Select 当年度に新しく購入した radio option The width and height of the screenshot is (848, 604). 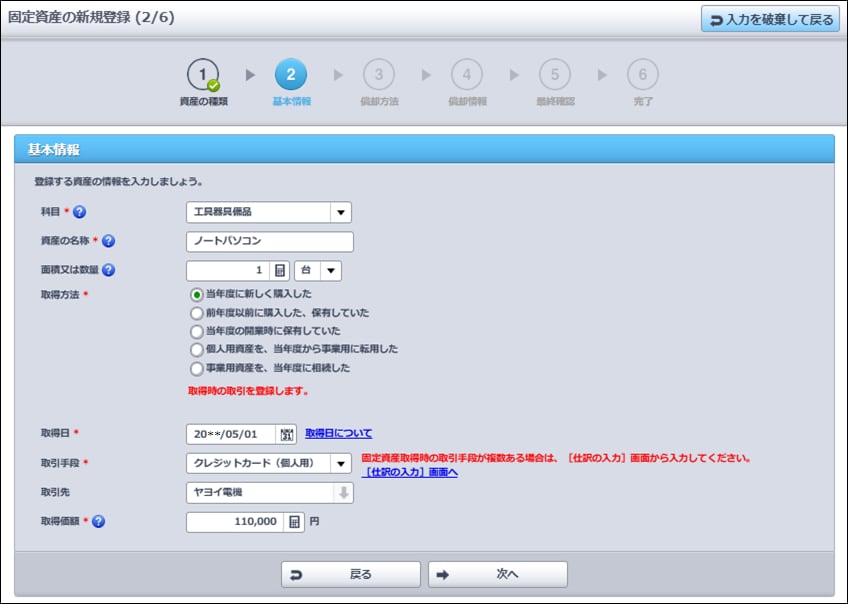197,294
